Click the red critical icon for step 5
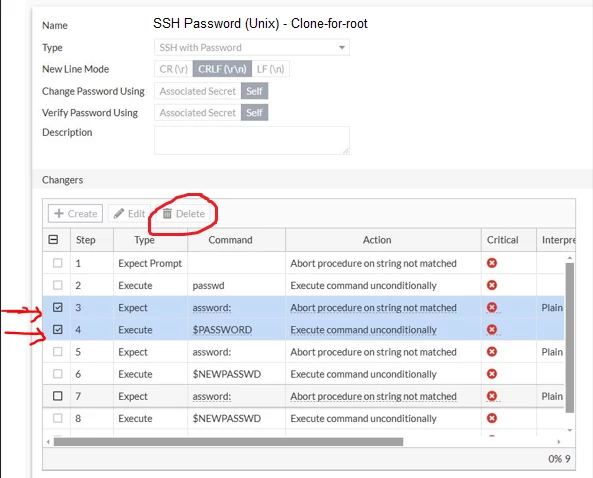The width and height of the screenshot is (593, 478). point(492,352)
